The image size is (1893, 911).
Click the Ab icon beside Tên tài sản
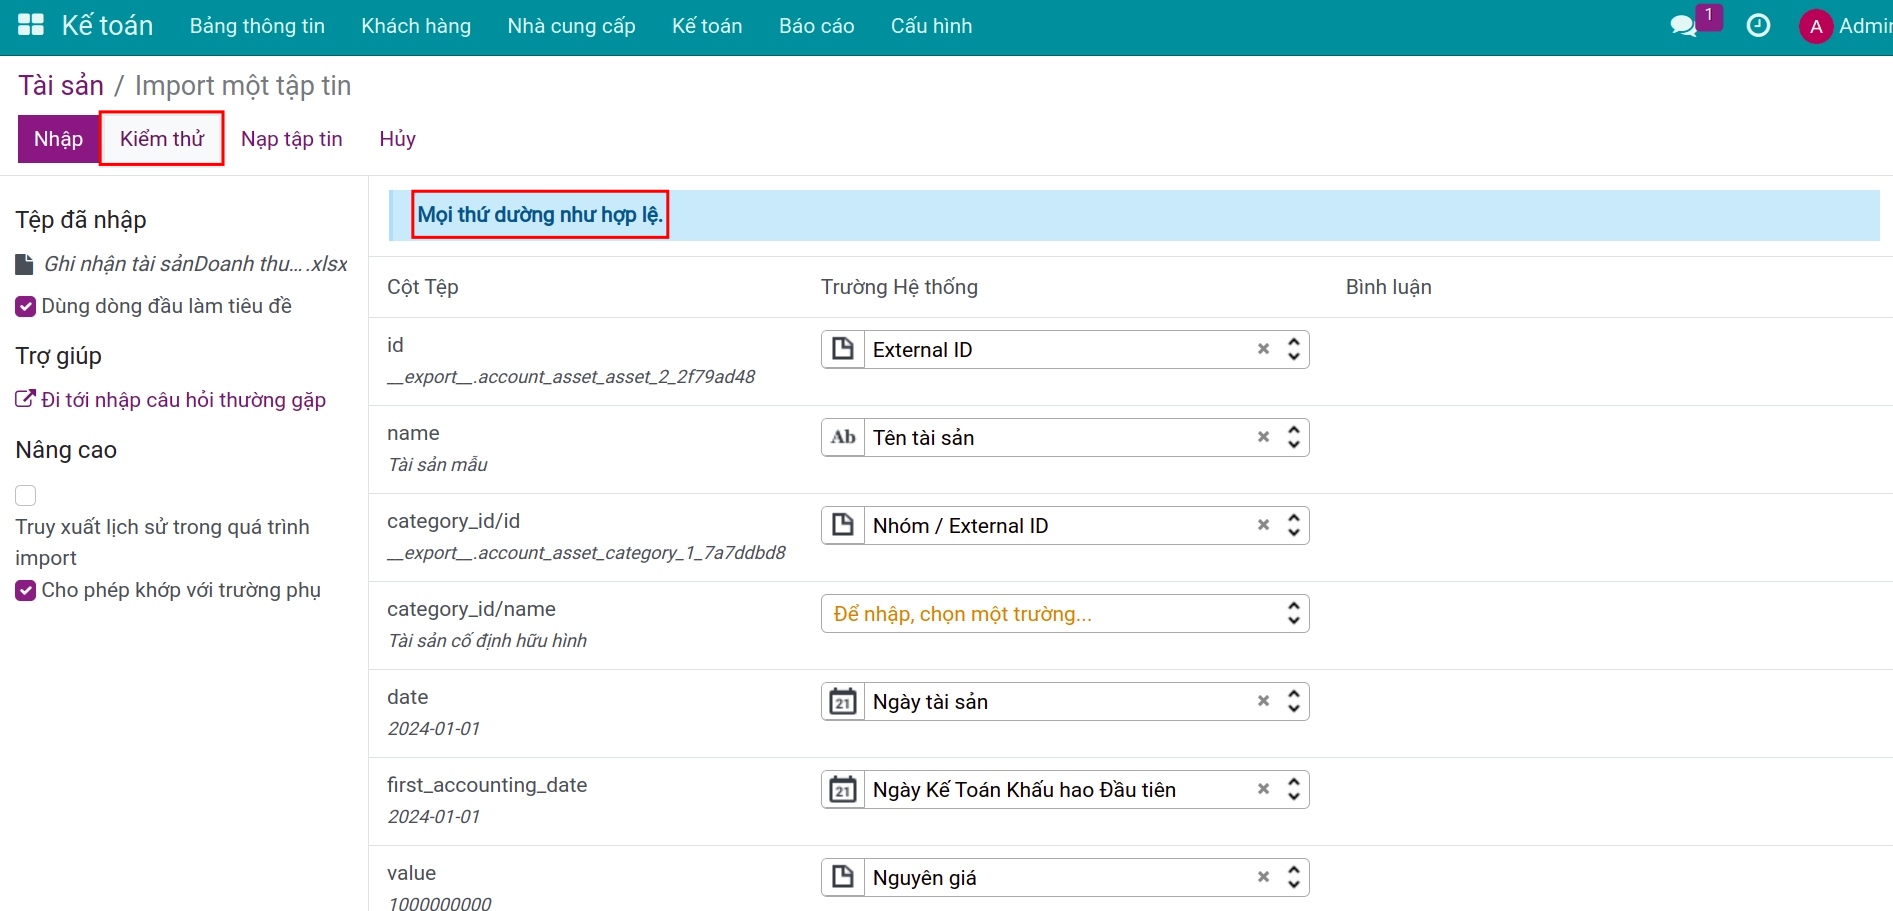point(843,438)
